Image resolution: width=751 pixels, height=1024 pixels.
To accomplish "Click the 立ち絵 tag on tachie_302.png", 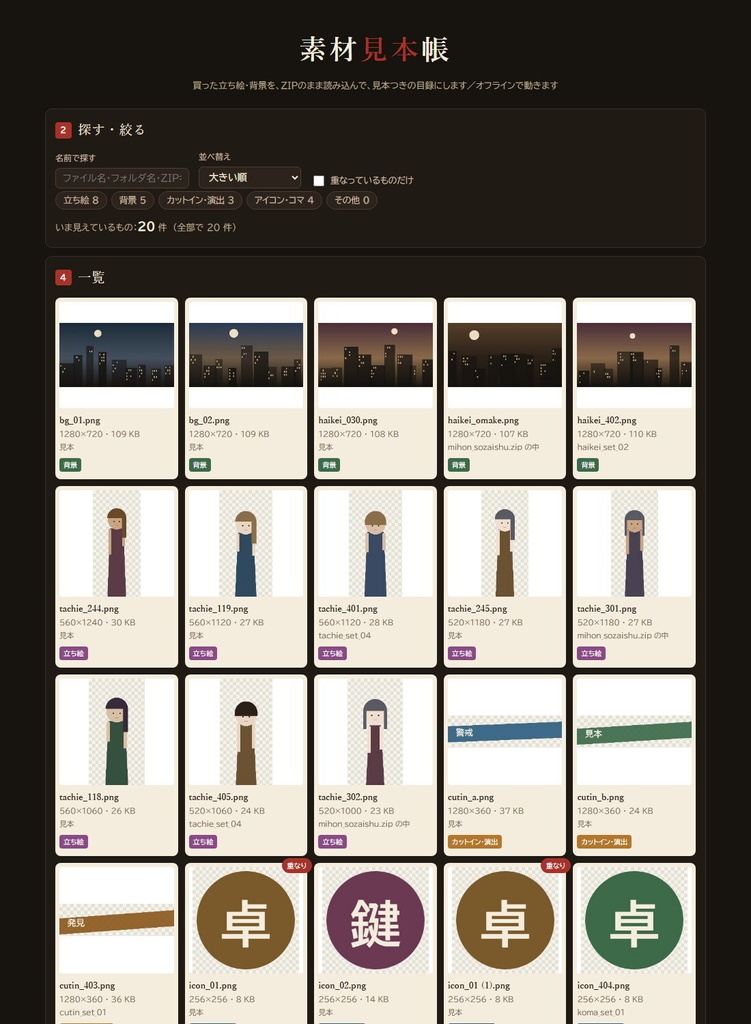I will [332, 842].
